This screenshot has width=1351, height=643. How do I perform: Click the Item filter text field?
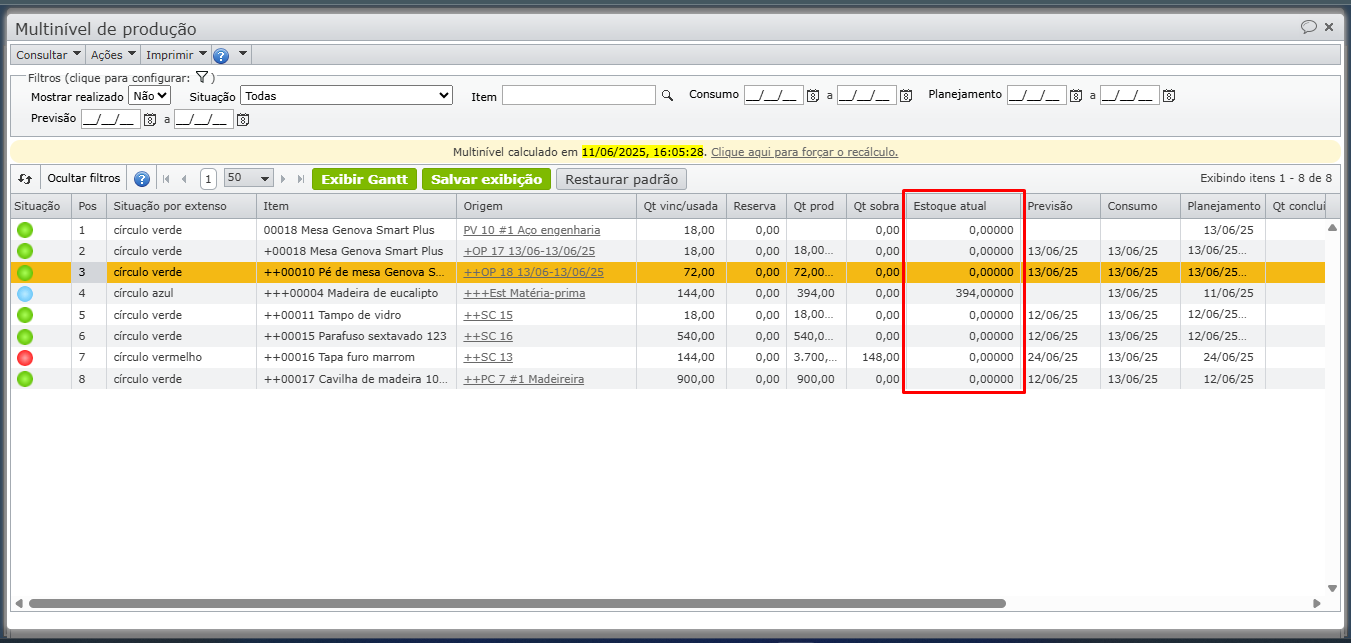578,96
